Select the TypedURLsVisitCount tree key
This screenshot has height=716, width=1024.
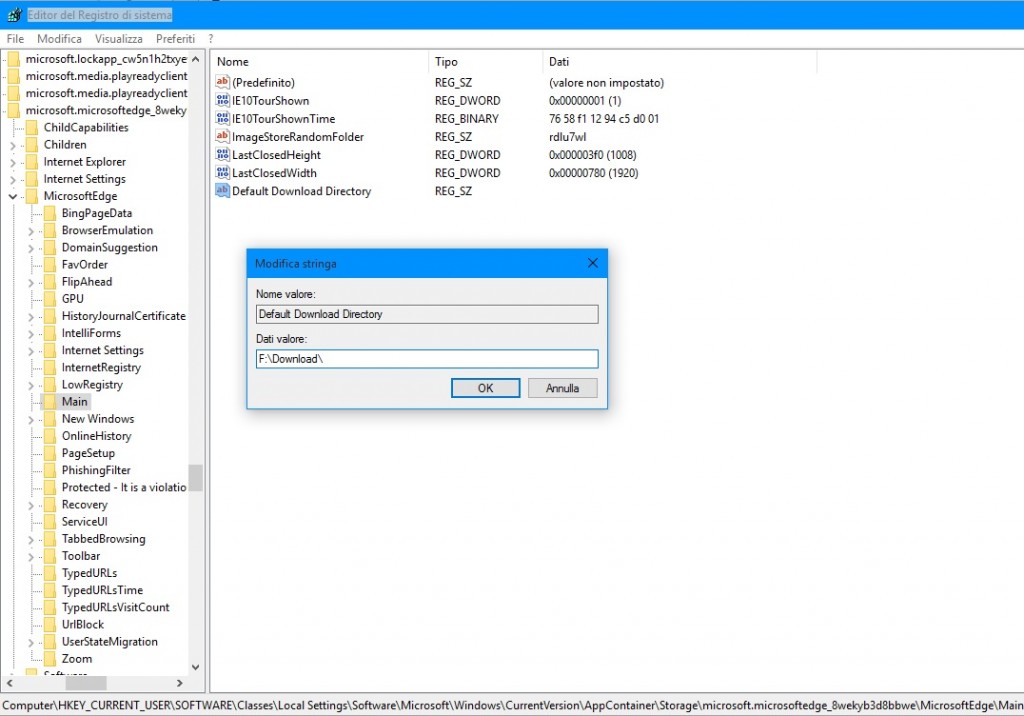pos(115,608)
